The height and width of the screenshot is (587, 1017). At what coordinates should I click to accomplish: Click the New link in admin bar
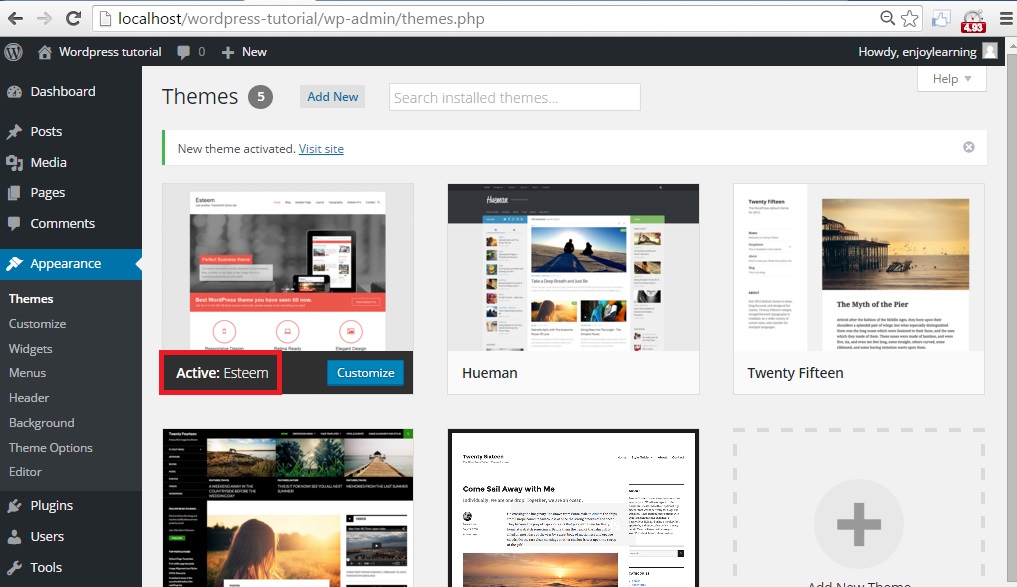point(254,52)
